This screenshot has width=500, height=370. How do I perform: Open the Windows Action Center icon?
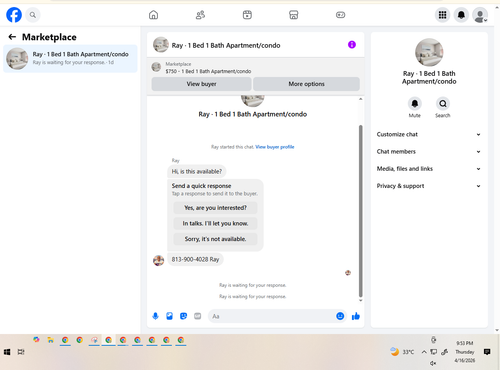point(487,352)
